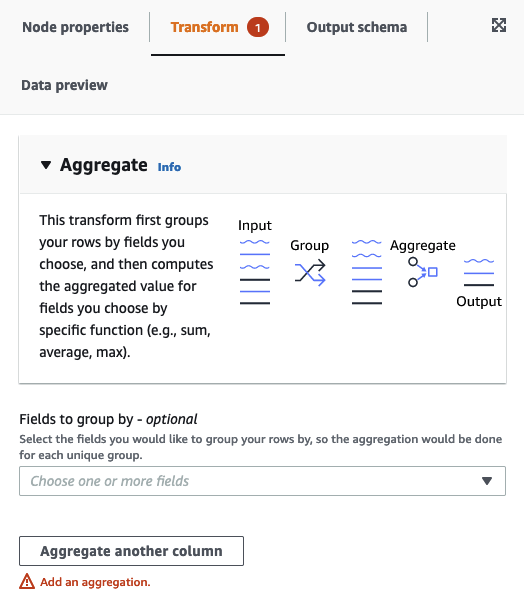Click the grouped rows diagram icon
Image resolution: width=524 pixels, height=613 pixels.
click(366, 272)
